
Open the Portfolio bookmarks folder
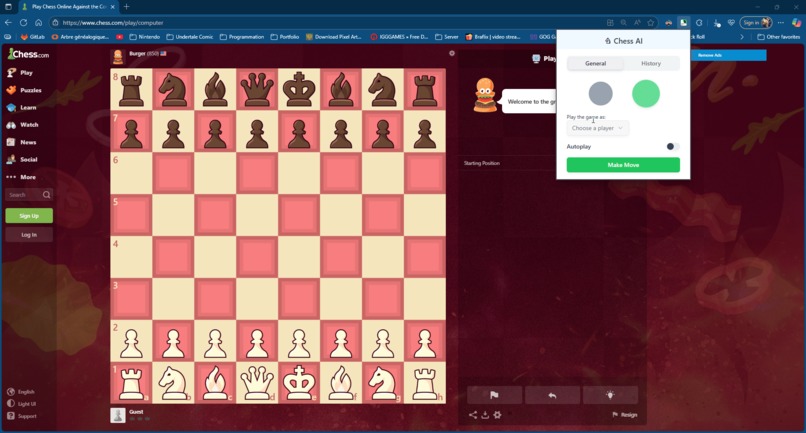[x=285, y=37]
